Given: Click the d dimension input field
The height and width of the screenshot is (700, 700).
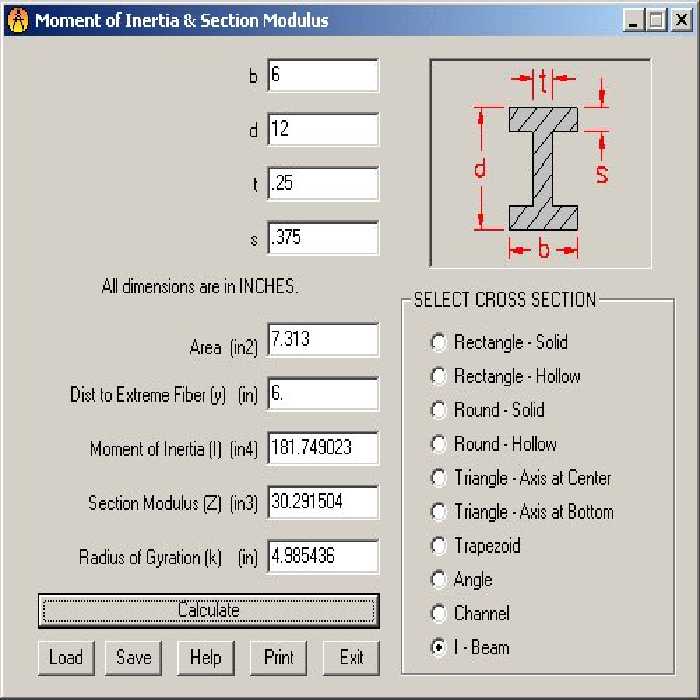Looking at the screenshot, I should pos(323,129).
